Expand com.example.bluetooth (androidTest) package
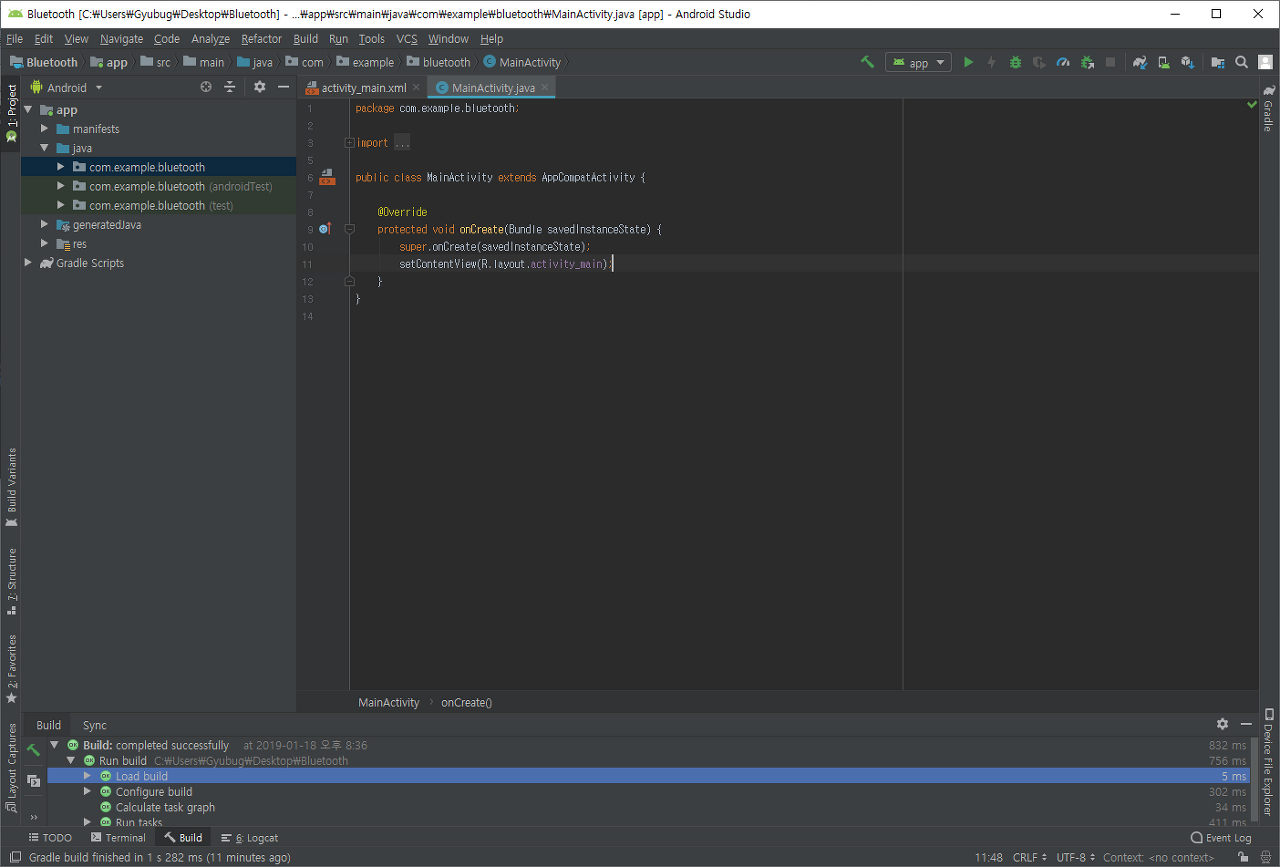1280x867 pixels. click(x=61, y=186)
